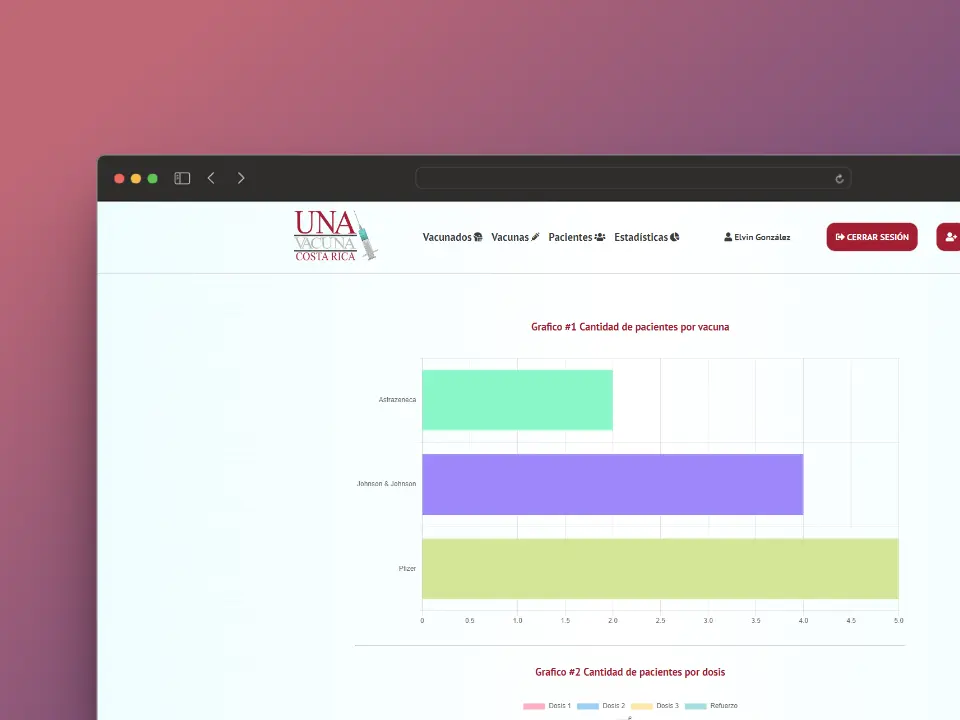Open the Pacientes section

(576, 237)
